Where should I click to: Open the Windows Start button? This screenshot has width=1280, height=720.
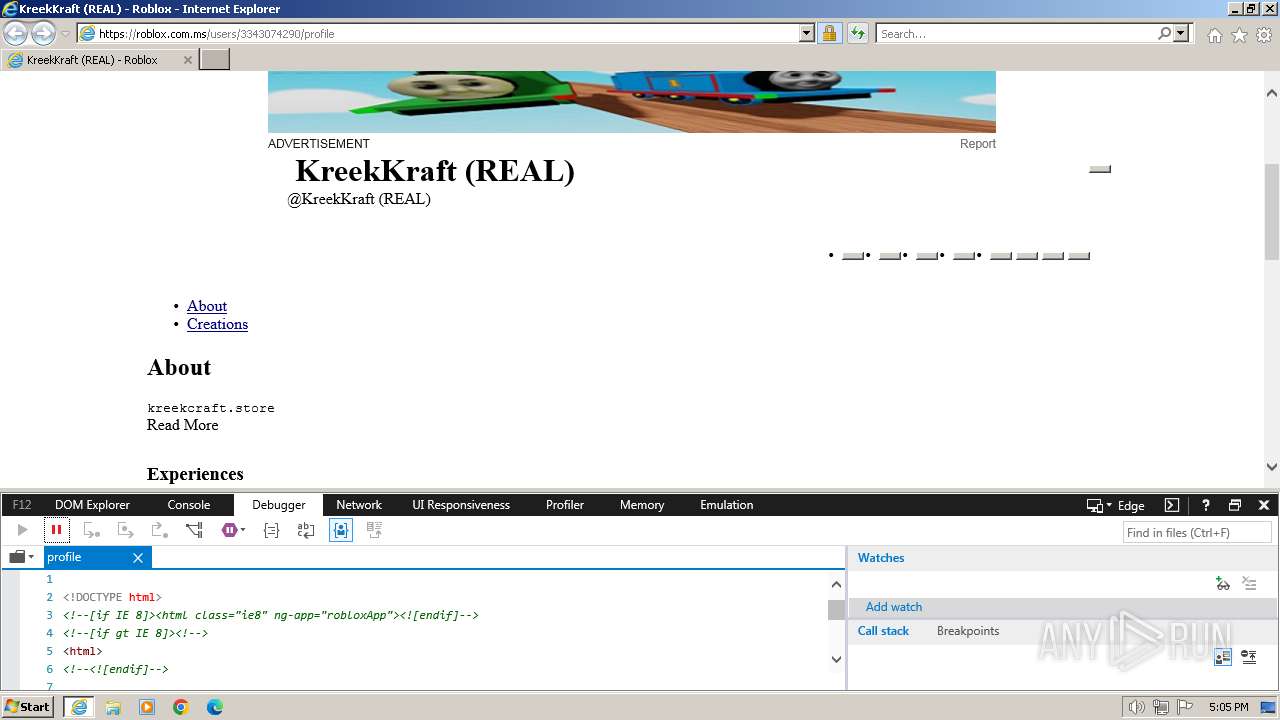pos(28,707)
